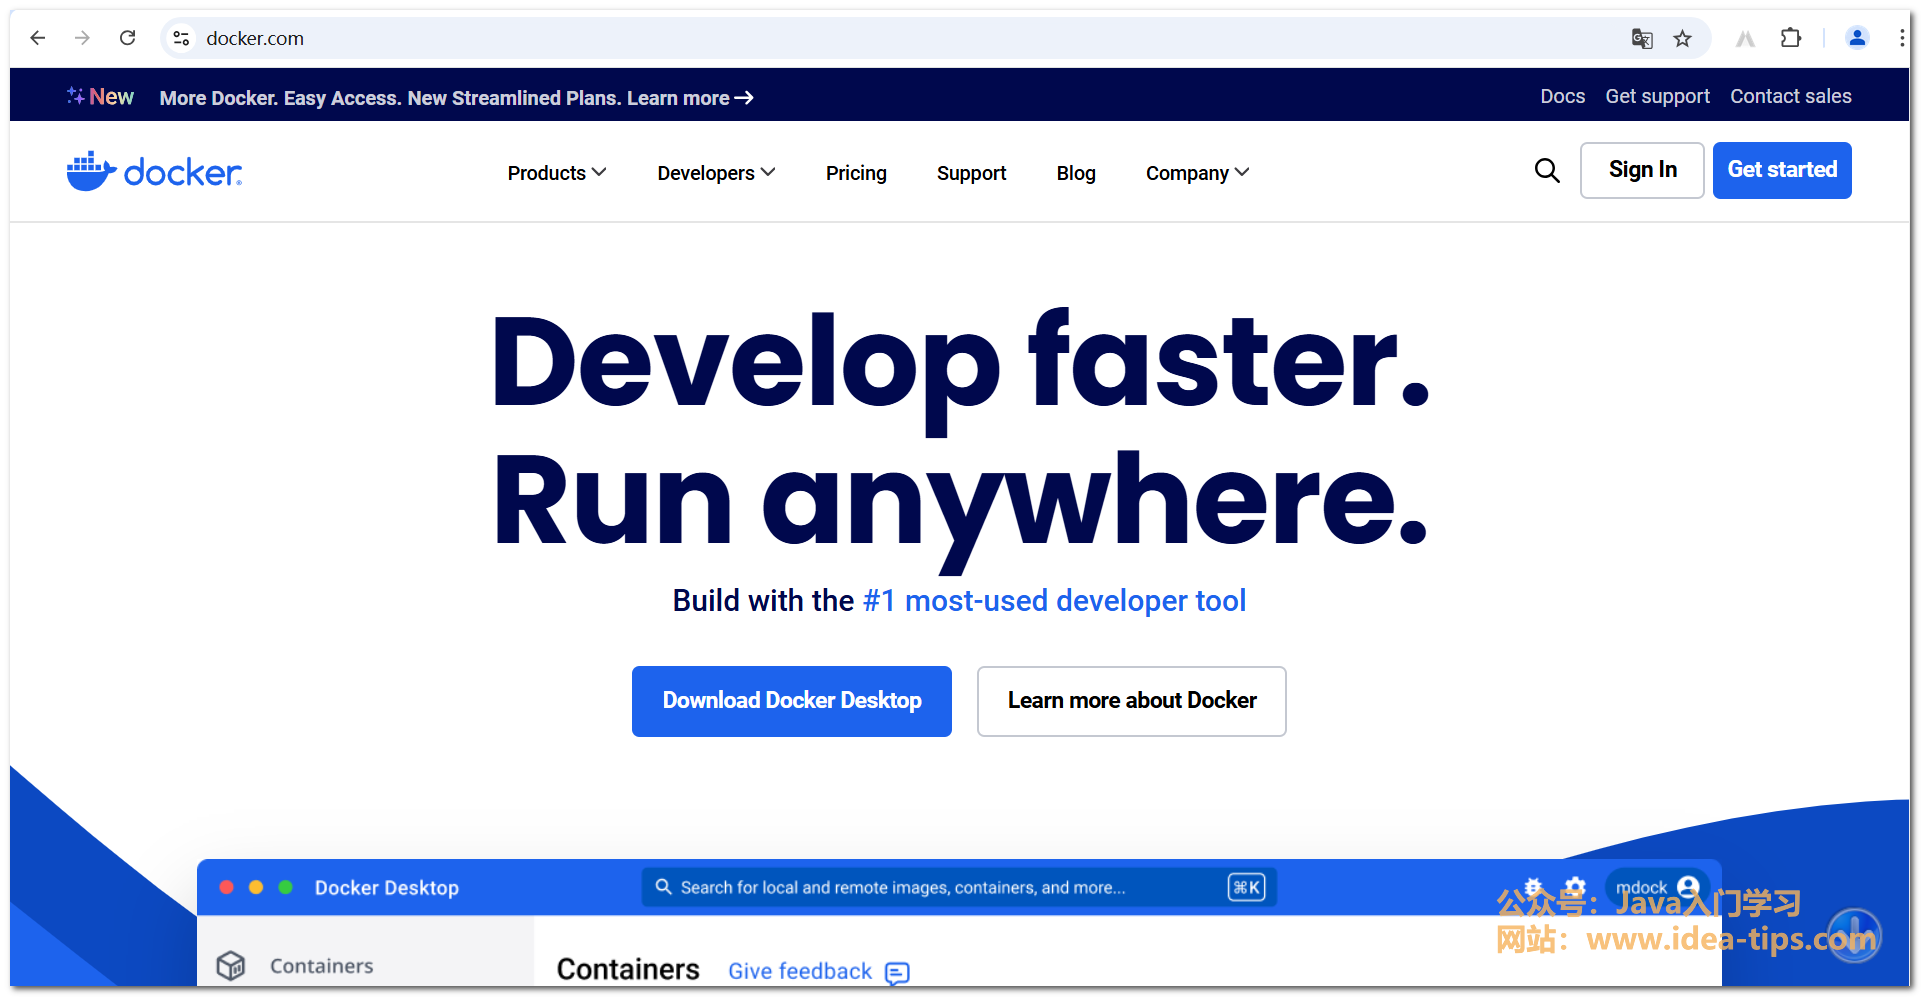
Task: Click the browser forward arrow
Action: pos(82,38)
